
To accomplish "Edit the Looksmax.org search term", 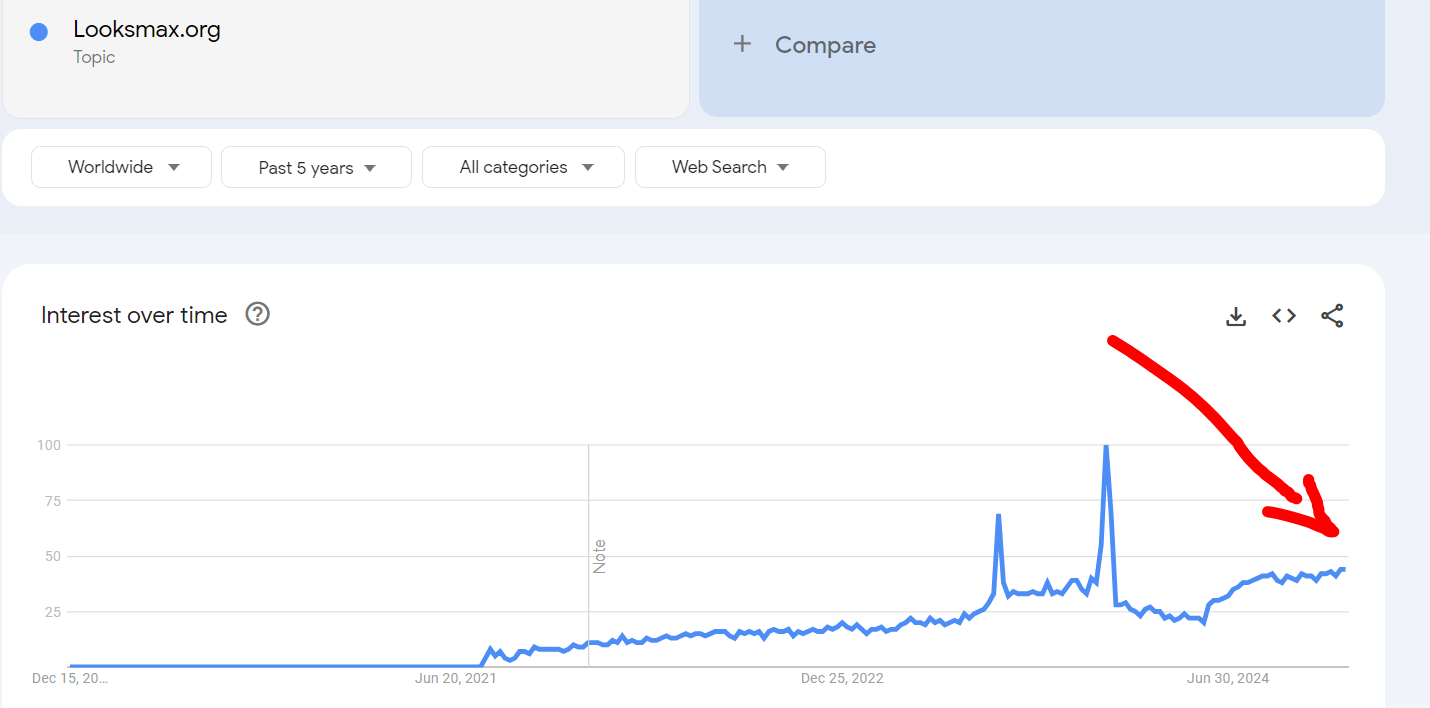I will [x=147, y=30].
